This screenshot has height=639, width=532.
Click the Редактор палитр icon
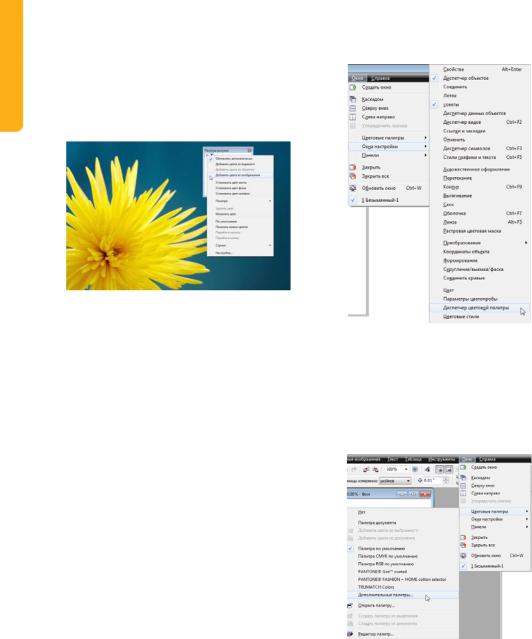tap(350, 634)
